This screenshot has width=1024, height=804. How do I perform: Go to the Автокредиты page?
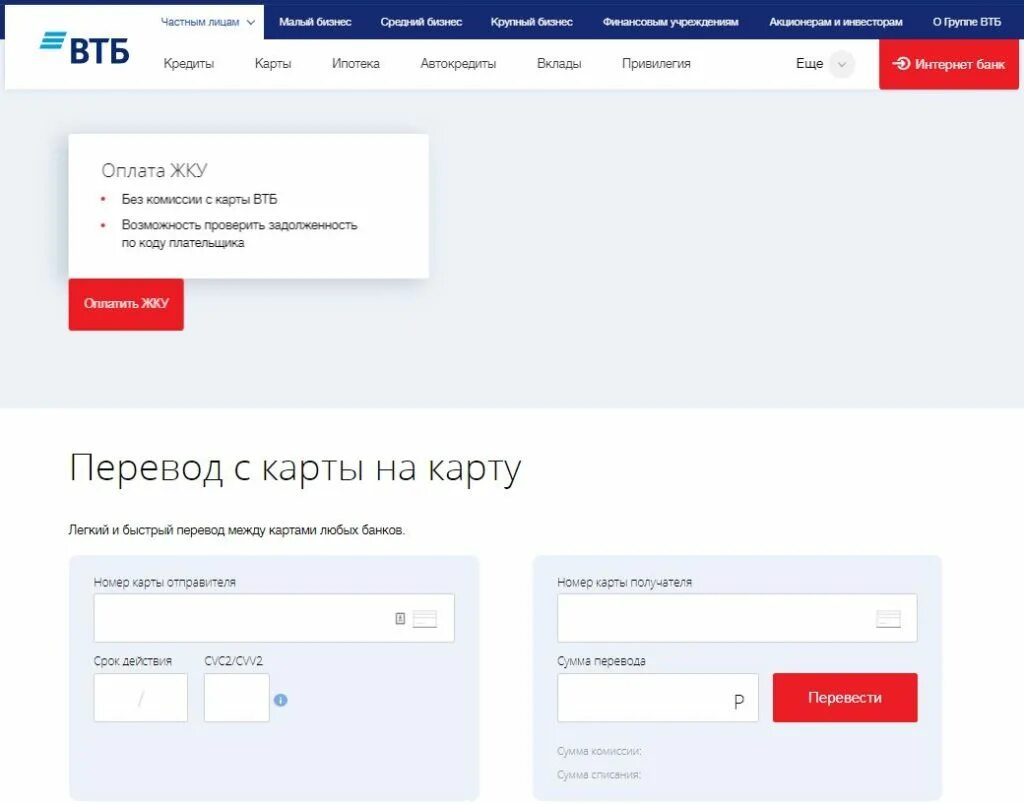(x=458, y=64)
